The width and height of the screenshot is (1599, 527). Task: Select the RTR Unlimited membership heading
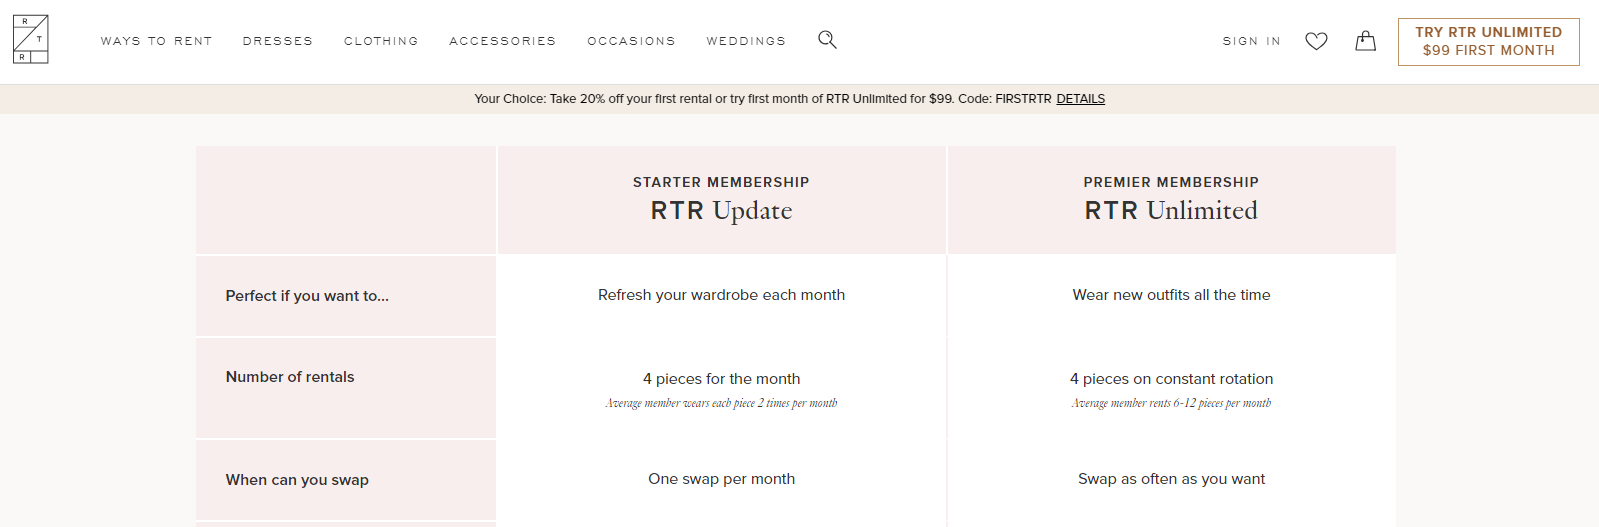(1171, 210)
